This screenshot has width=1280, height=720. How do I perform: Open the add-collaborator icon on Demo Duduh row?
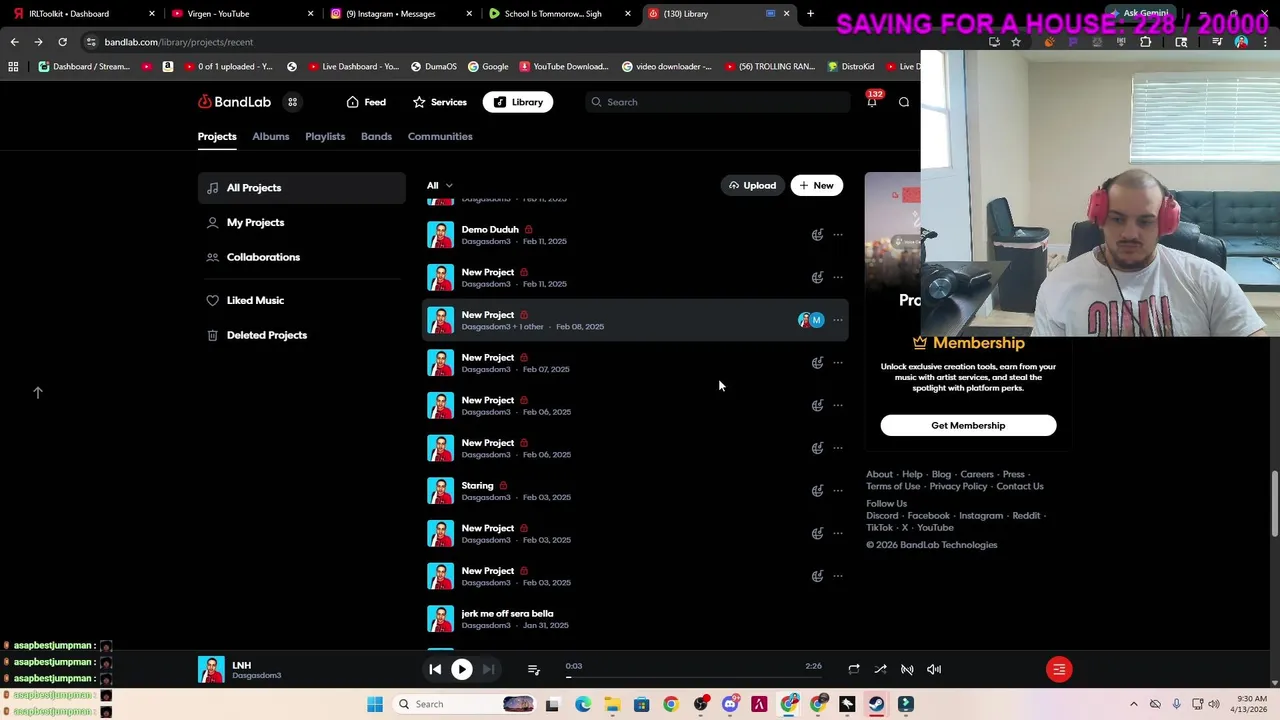[817, 235]
